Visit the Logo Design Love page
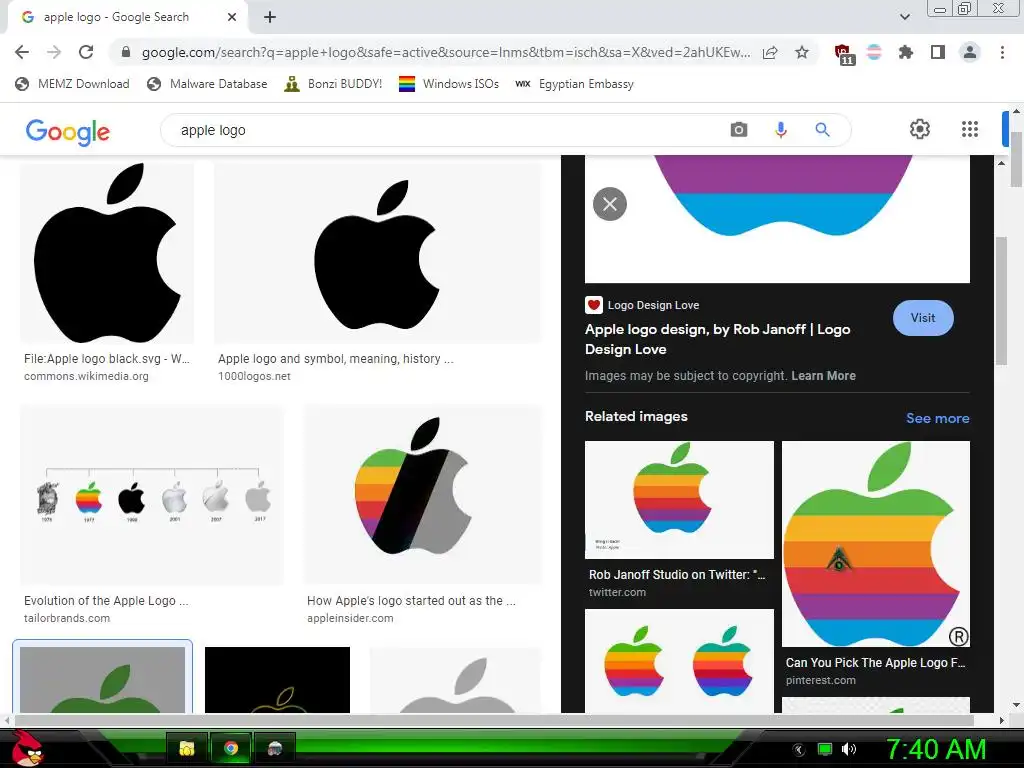The image size is (1024, 768). tap(923, 318)
